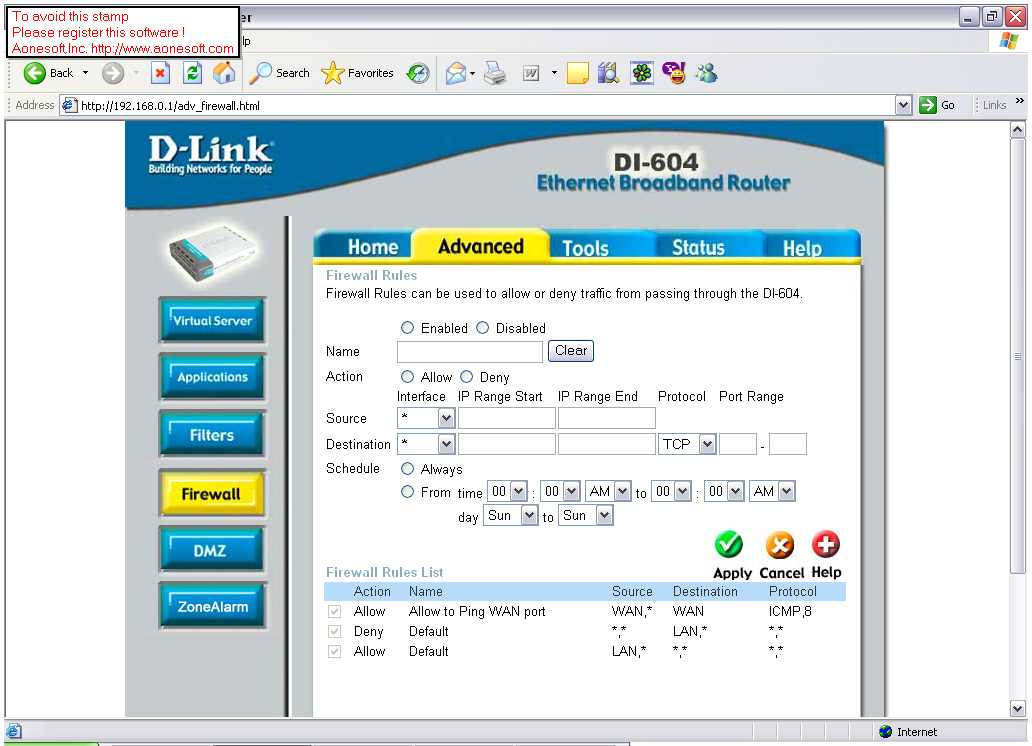Click the Edit with Word icon
1032x746 pixels.
tap(531, 73)
